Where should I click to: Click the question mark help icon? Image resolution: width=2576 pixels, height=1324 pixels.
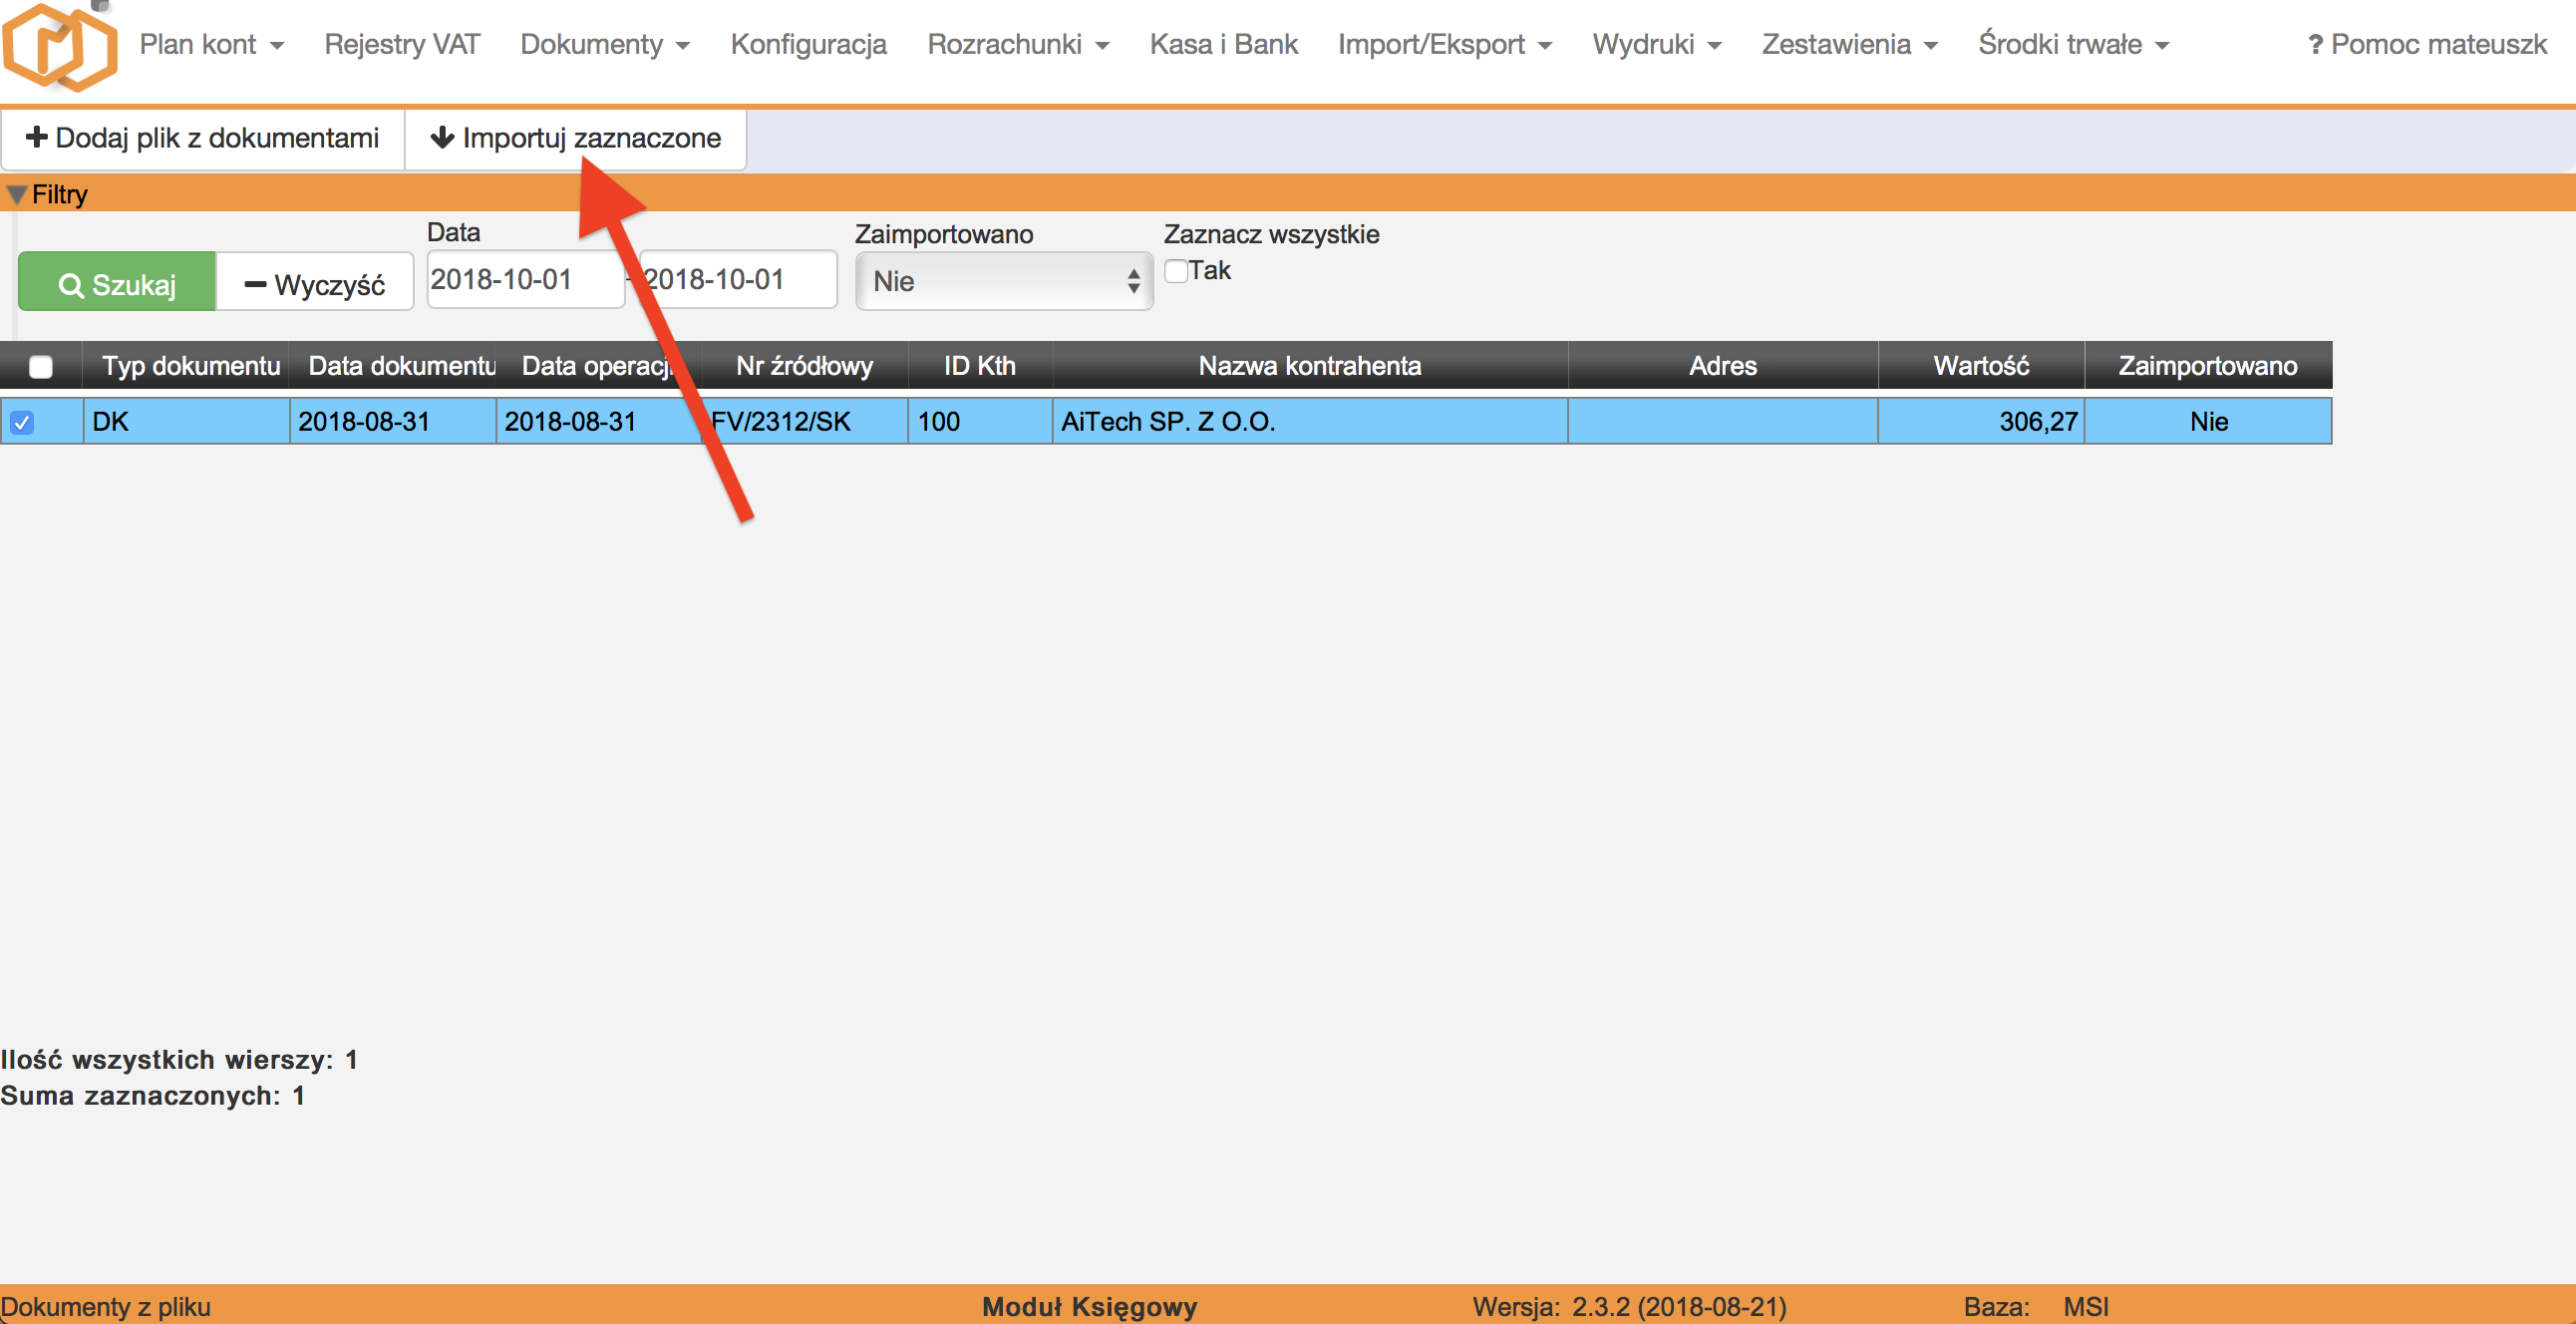point(2315,43)
